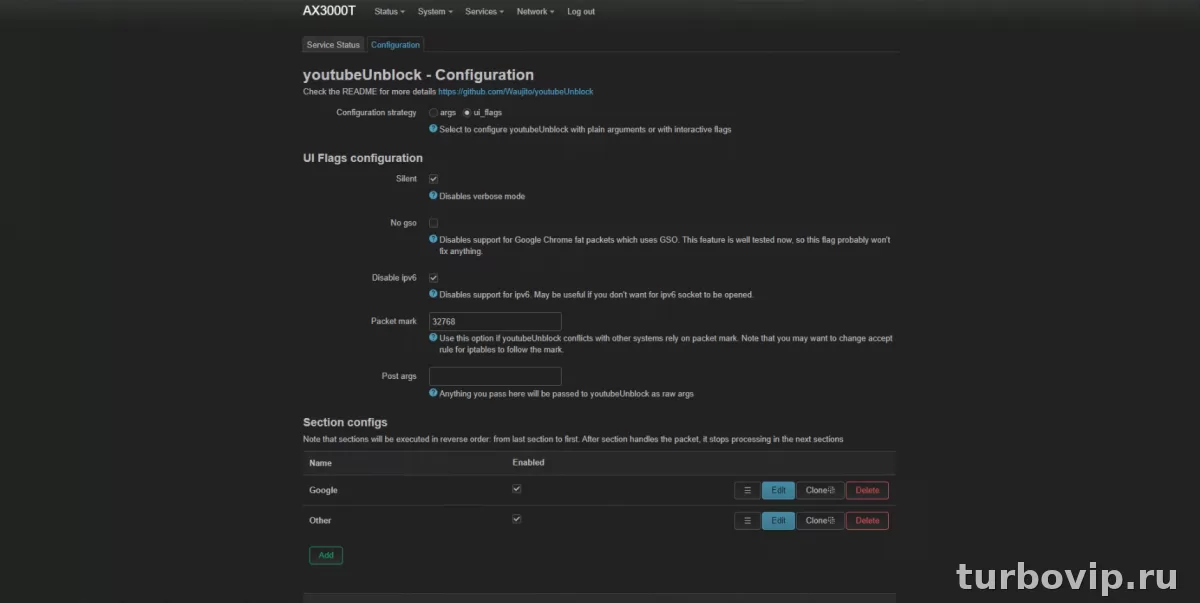Click help icon under Packet mark field
Image resolution: width=1200 pixels, height=603 pixels.
click(x=433, y=338)
